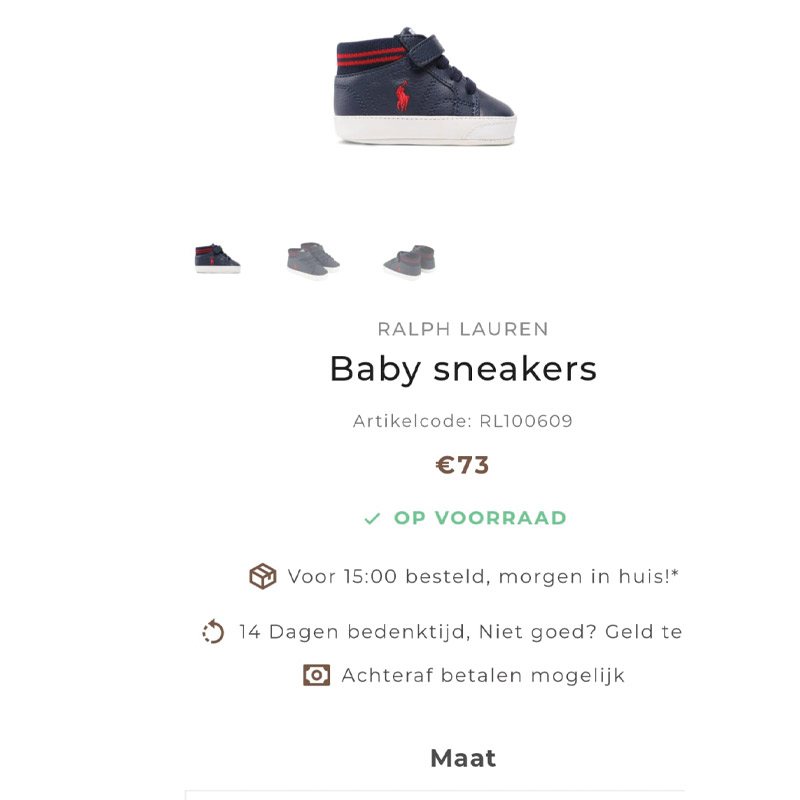Select the first side-view sneaker thumbnail
Viewport: 800px width, 800px height.
218,259
